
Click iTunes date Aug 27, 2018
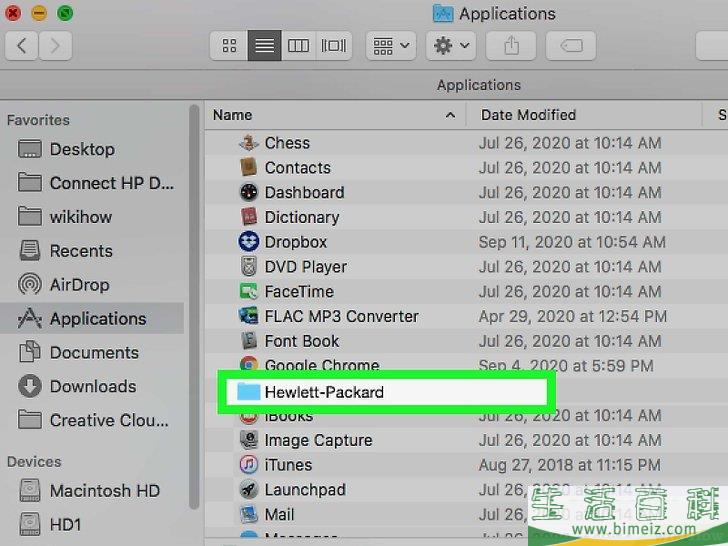570,465
